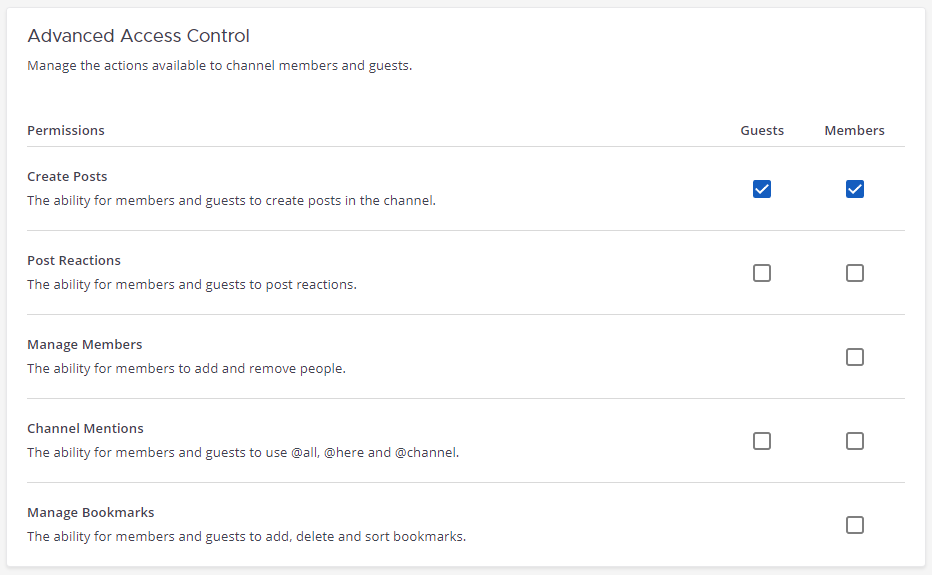Select the Channel Mentions row title
This screenshot has height=575, width=932.
click(85, 428)
